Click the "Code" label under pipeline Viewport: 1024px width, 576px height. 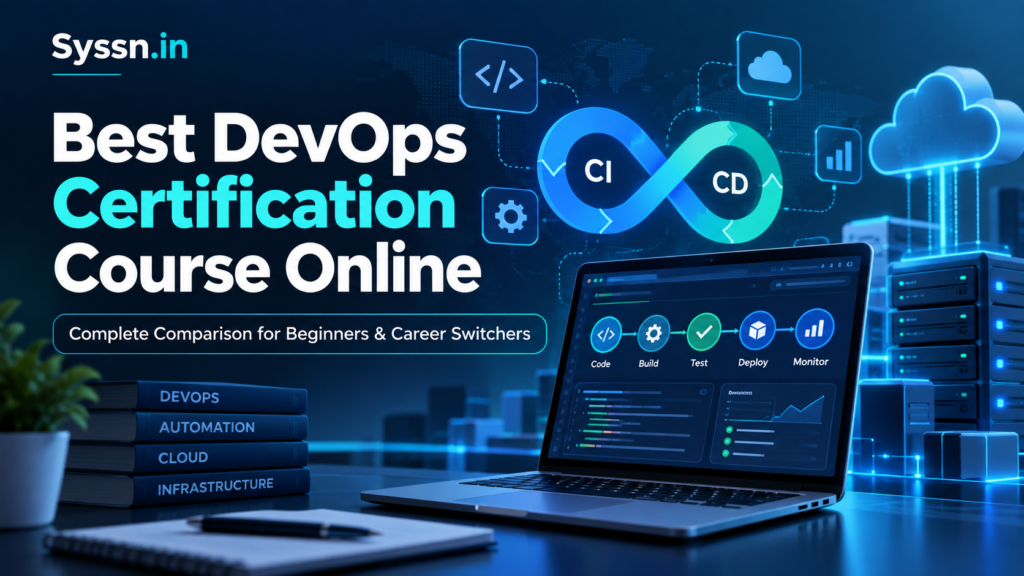click(601, 364)
